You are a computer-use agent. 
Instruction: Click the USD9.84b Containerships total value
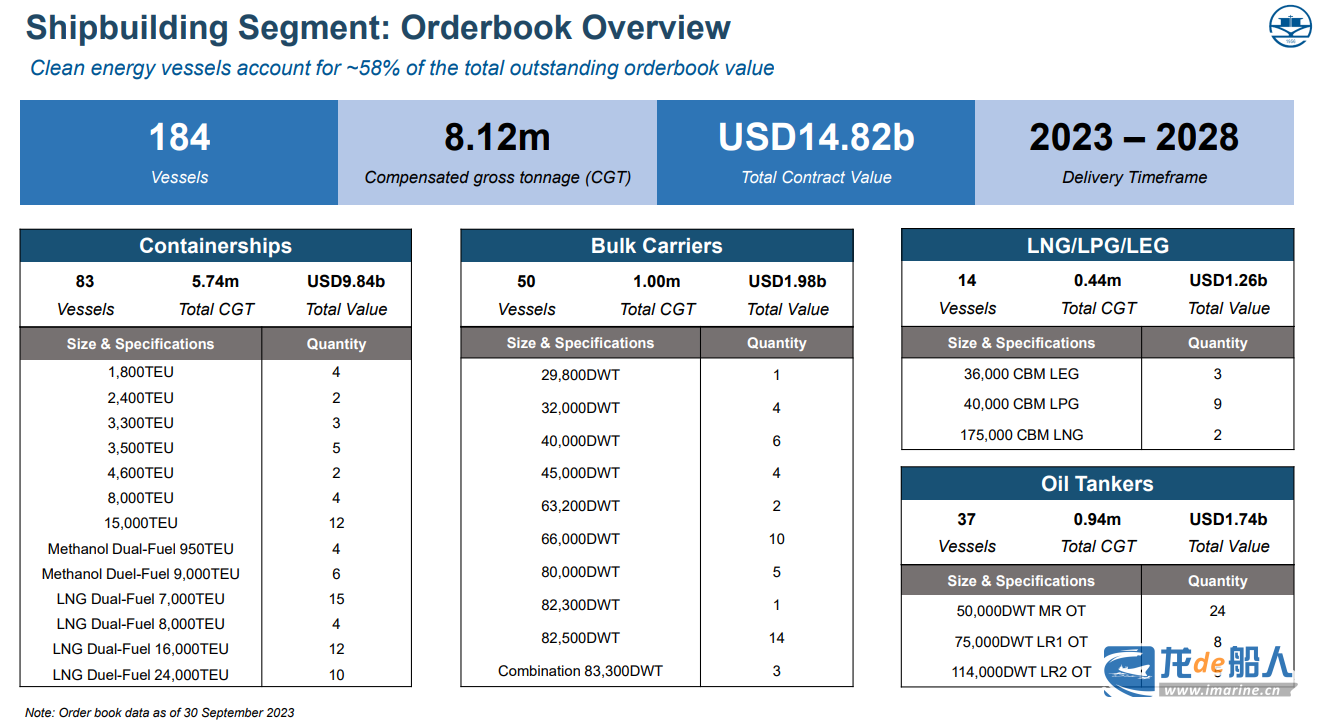(346, 282)
